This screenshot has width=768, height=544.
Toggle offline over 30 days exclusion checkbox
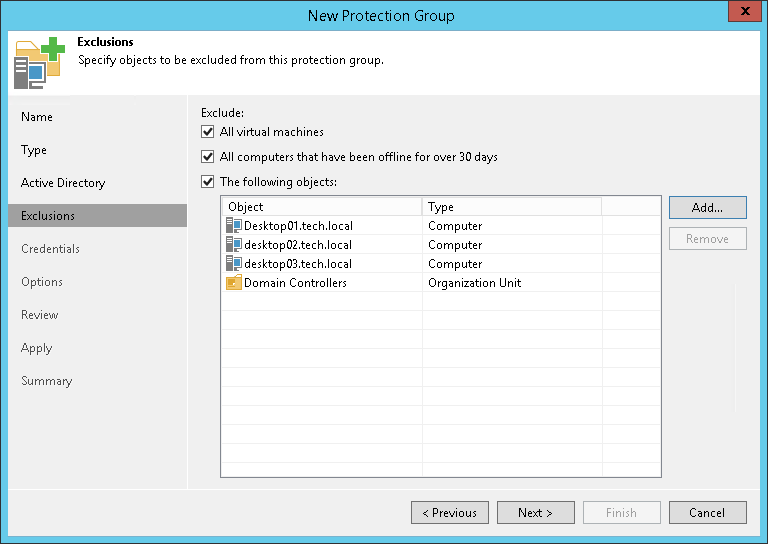[208, 157]
